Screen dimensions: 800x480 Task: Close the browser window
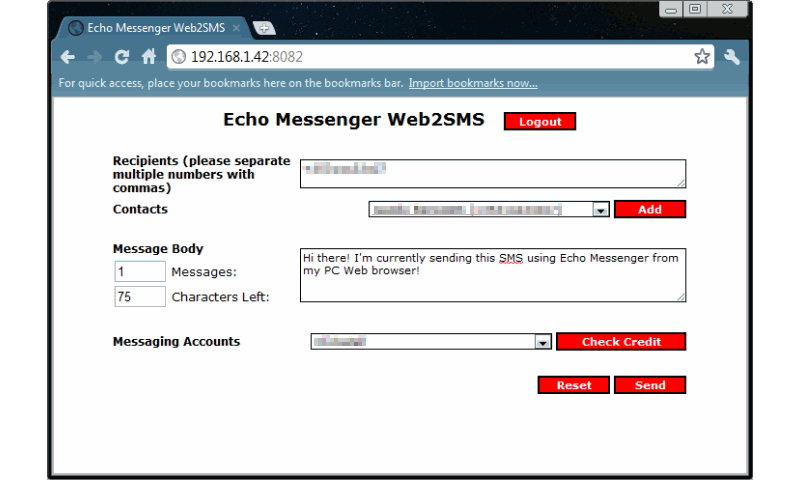click(727, 9)
